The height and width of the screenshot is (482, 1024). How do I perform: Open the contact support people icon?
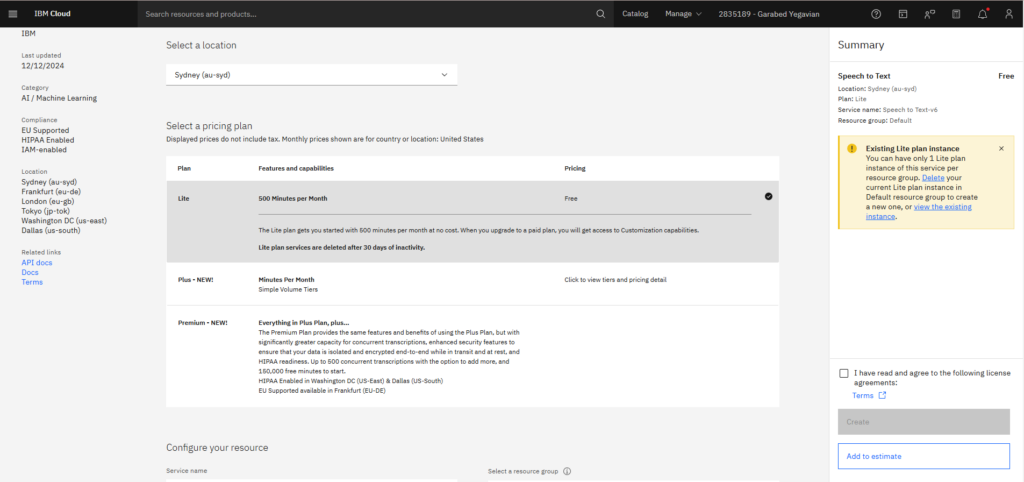tap(929, 14)
